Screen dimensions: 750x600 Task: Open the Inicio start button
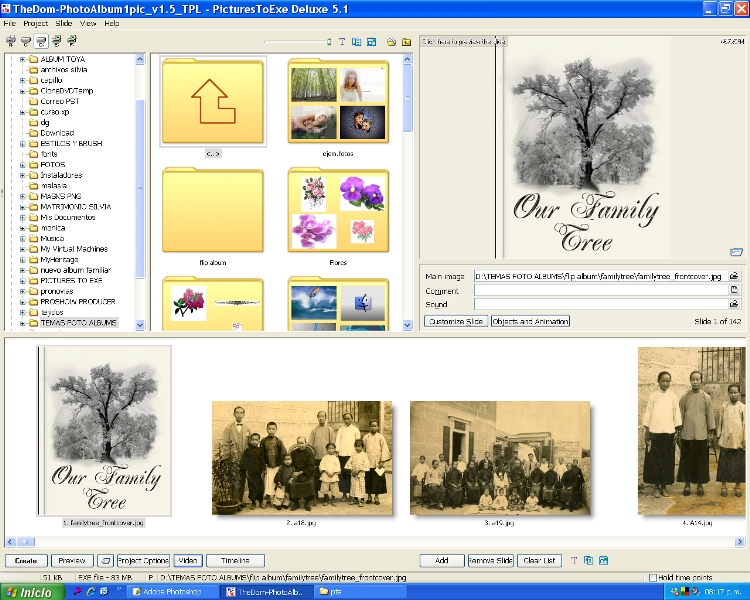click(32, 592)
